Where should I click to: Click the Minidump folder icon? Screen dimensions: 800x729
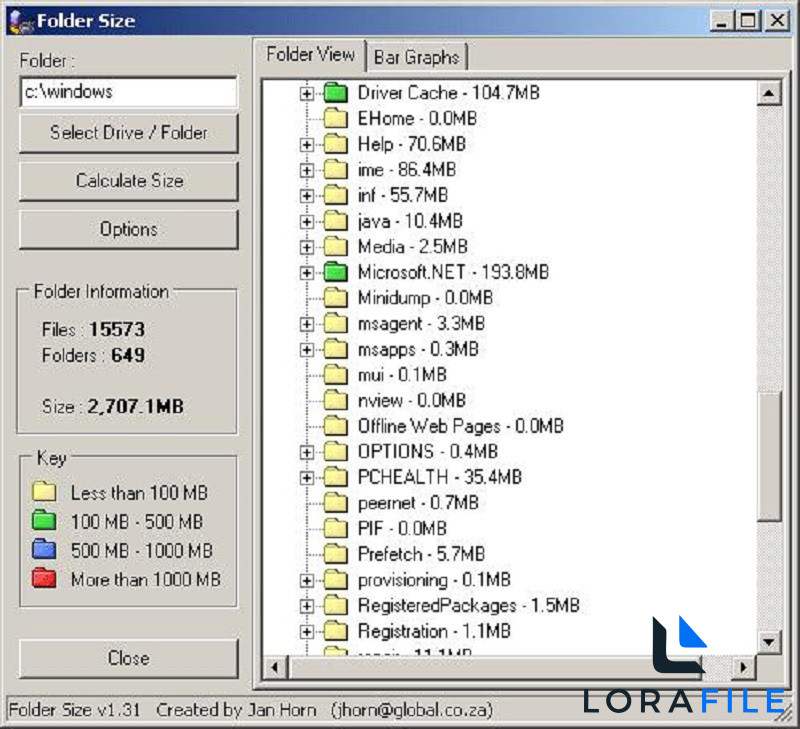pyautogui.click(x=336, y=297)
